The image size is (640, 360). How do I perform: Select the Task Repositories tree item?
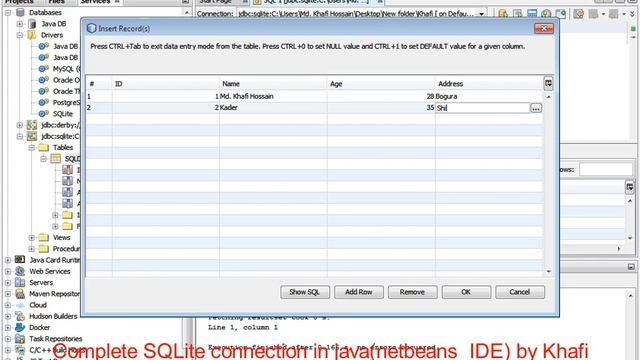point(56,338)
